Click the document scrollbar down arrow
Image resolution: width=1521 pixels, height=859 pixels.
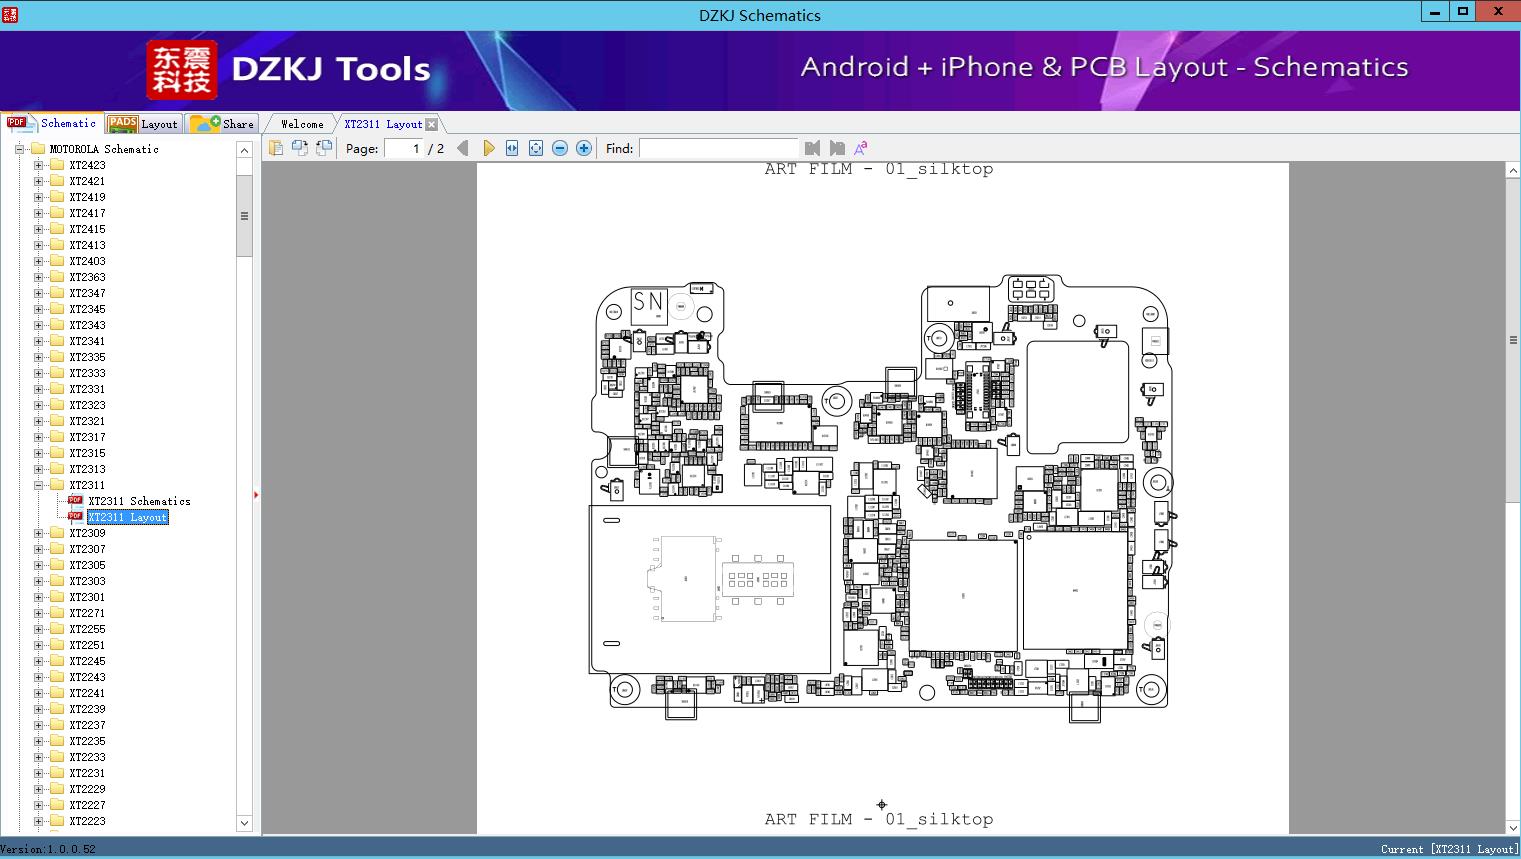coord(1513,827)
